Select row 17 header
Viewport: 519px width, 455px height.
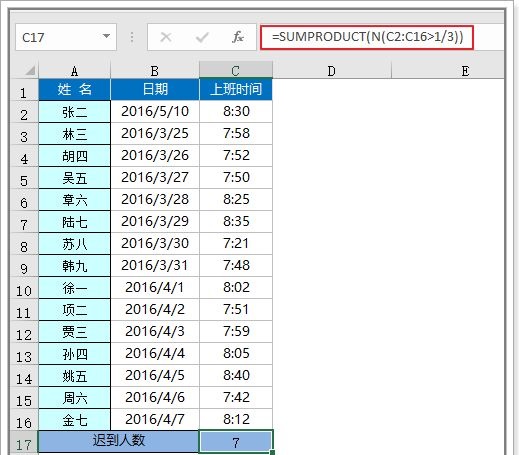click(24, 442)
